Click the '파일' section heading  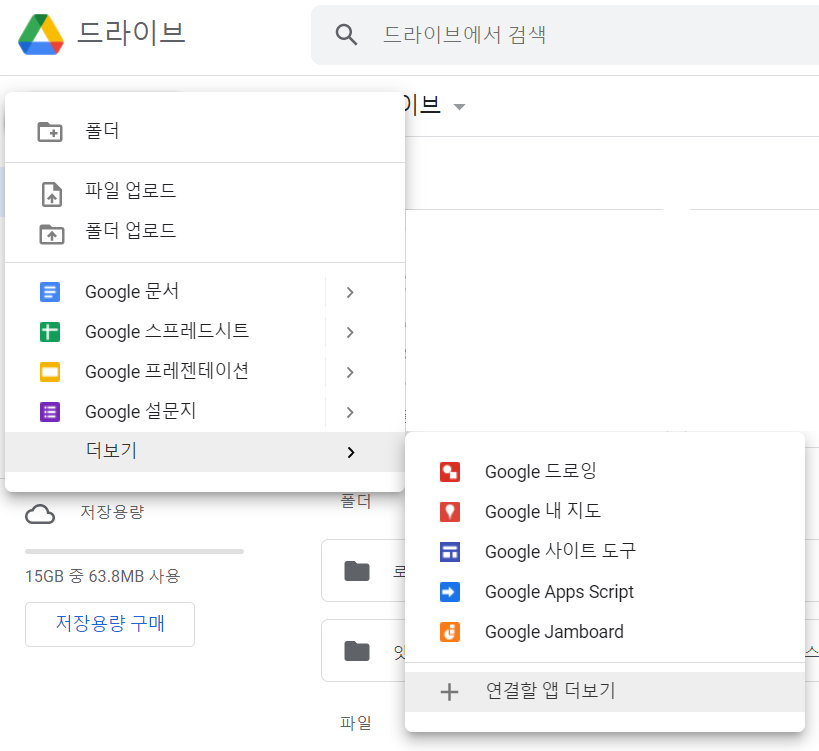point(356,723)
